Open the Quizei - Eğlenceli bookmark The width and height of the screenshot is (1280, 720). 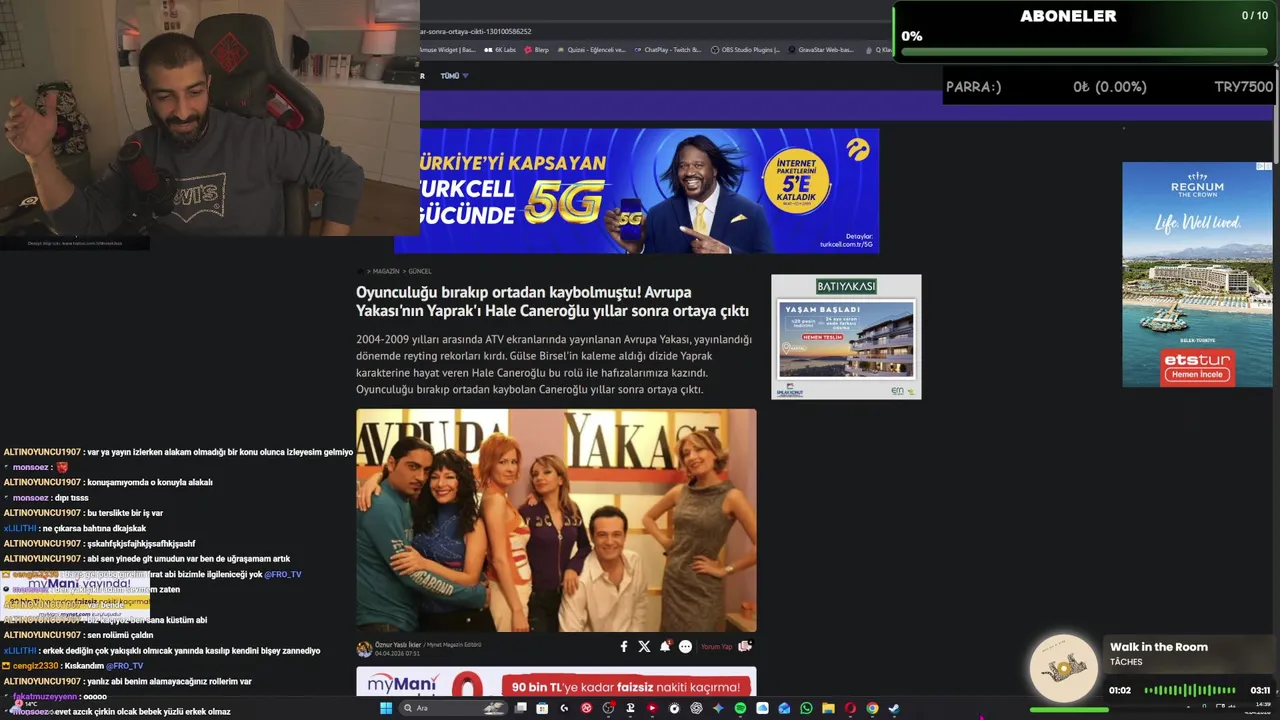[x=592, y=49]
